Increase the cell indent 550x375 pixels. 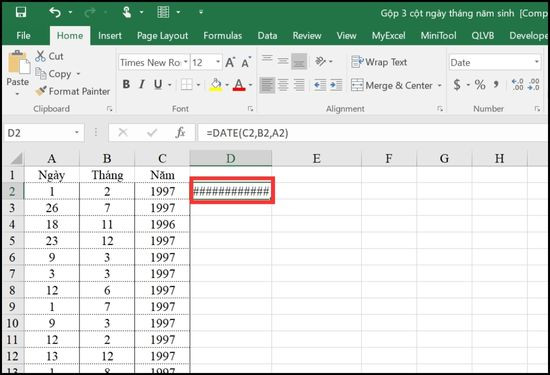336,85
